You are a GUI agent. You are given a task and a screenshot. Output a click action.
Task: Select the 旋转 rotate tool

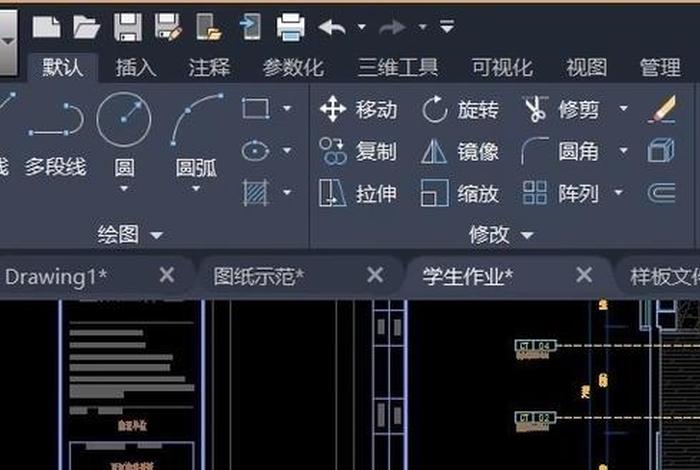pos(460,109)
